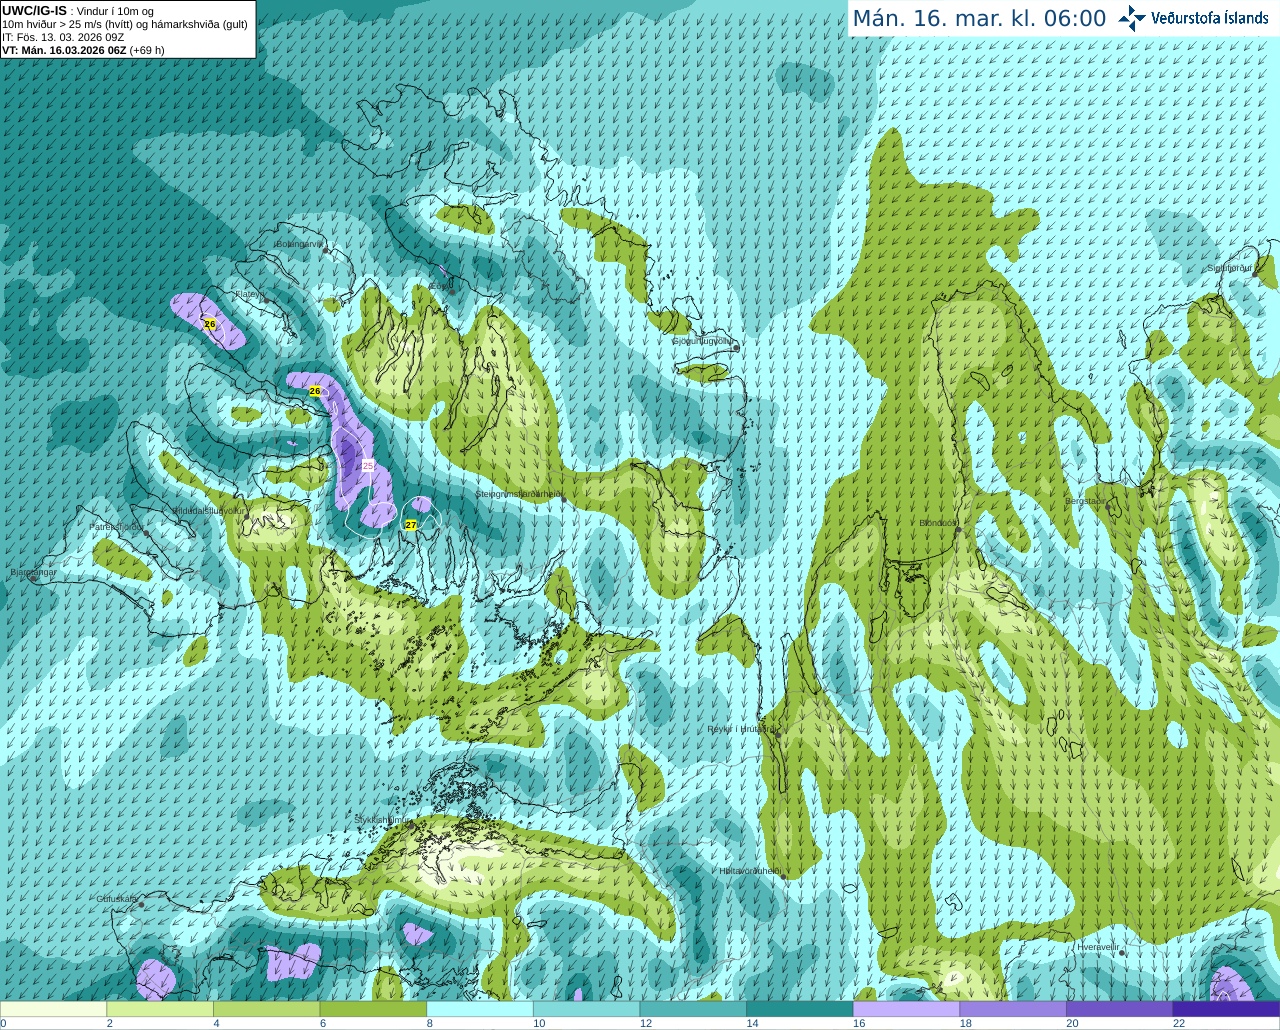Click the yellow 26 label west of Flateyri
The height and width of the screenshot is (1030, 1280).
click(x=210, y=324)
